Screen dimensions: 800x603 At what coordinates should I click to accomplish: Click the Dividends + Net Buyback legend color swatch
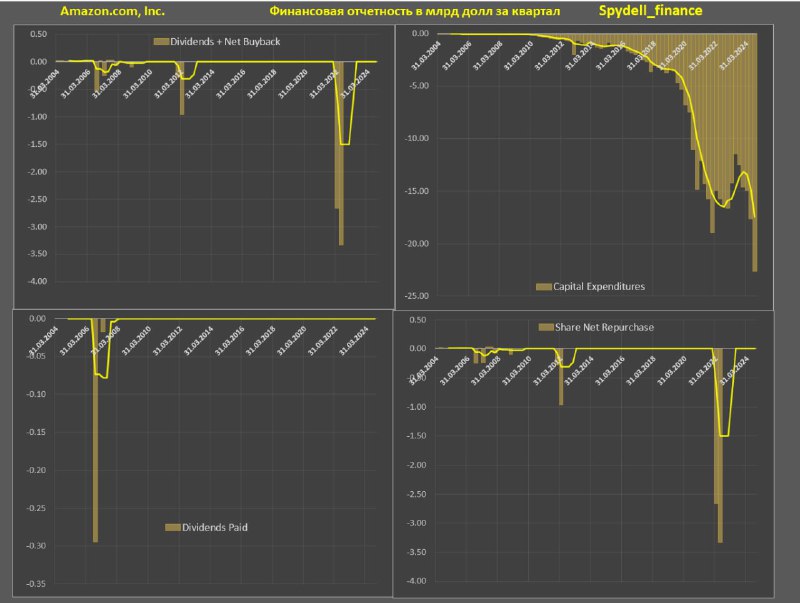[161, 42]
